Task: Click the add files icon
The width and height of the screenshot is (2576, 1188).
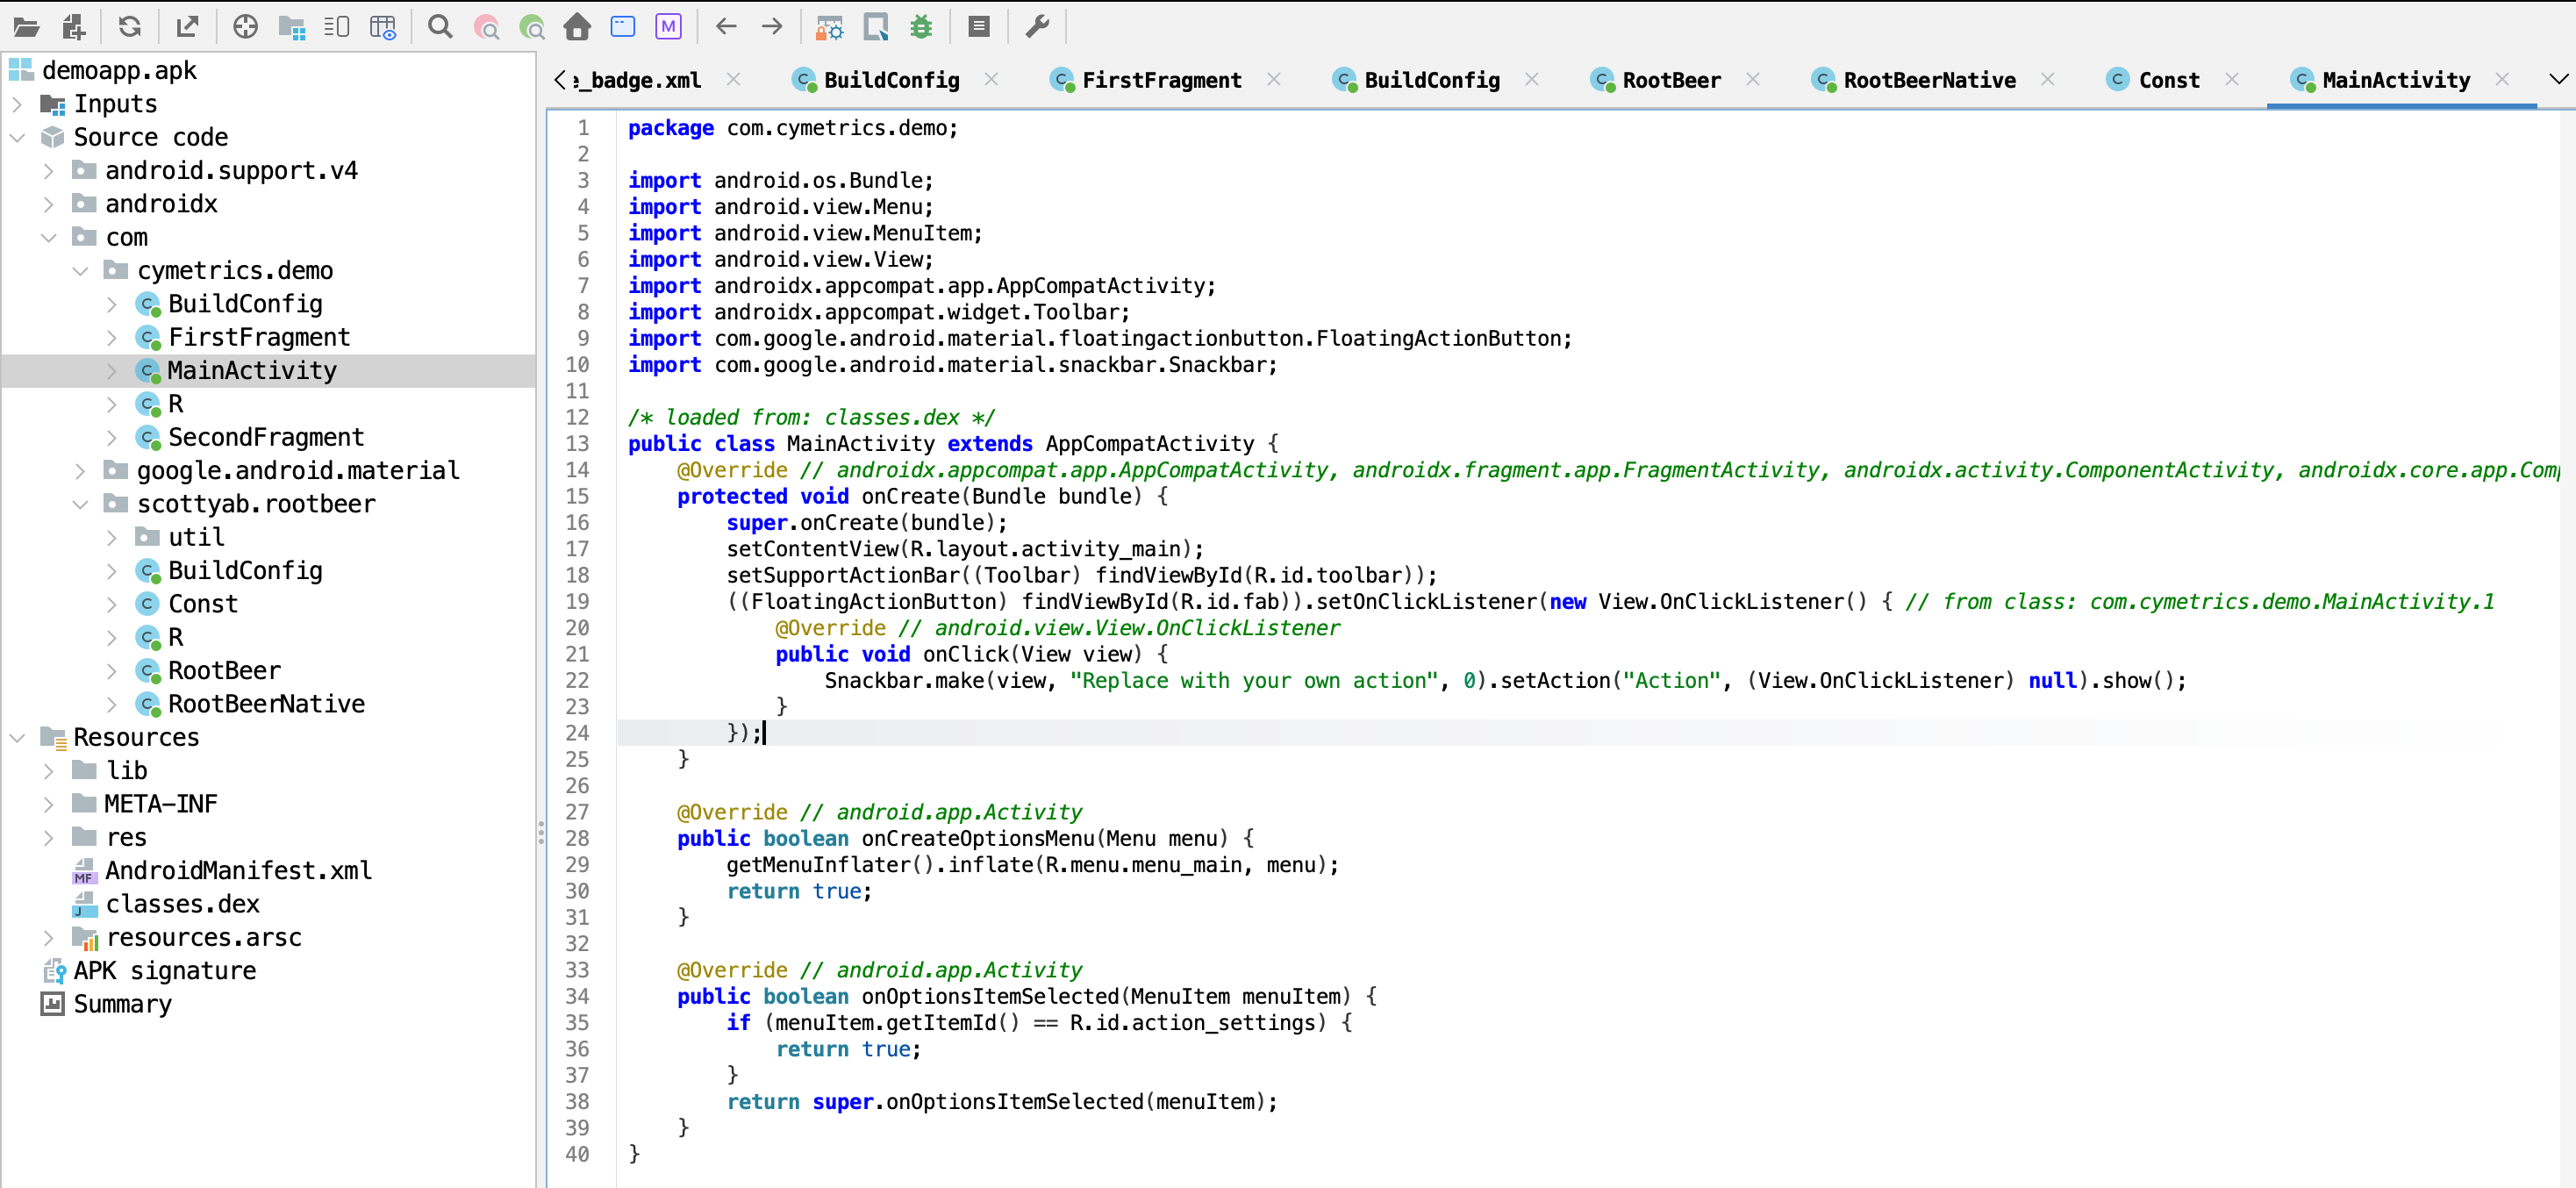Action: [x=74, y=27]
